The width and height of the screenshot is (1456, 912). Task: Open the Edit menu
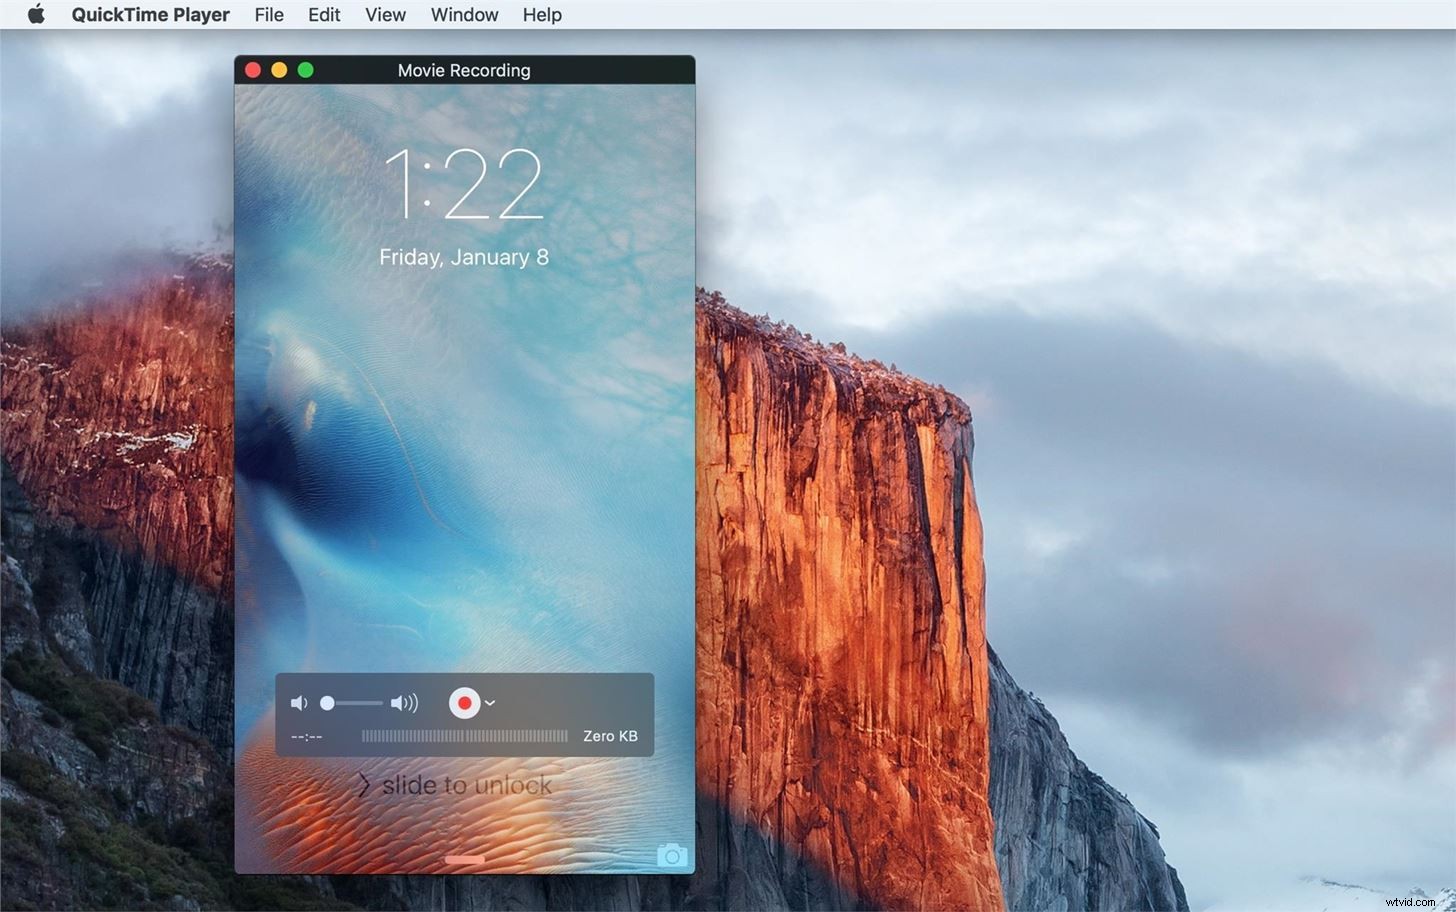click(x=323, y=14)
